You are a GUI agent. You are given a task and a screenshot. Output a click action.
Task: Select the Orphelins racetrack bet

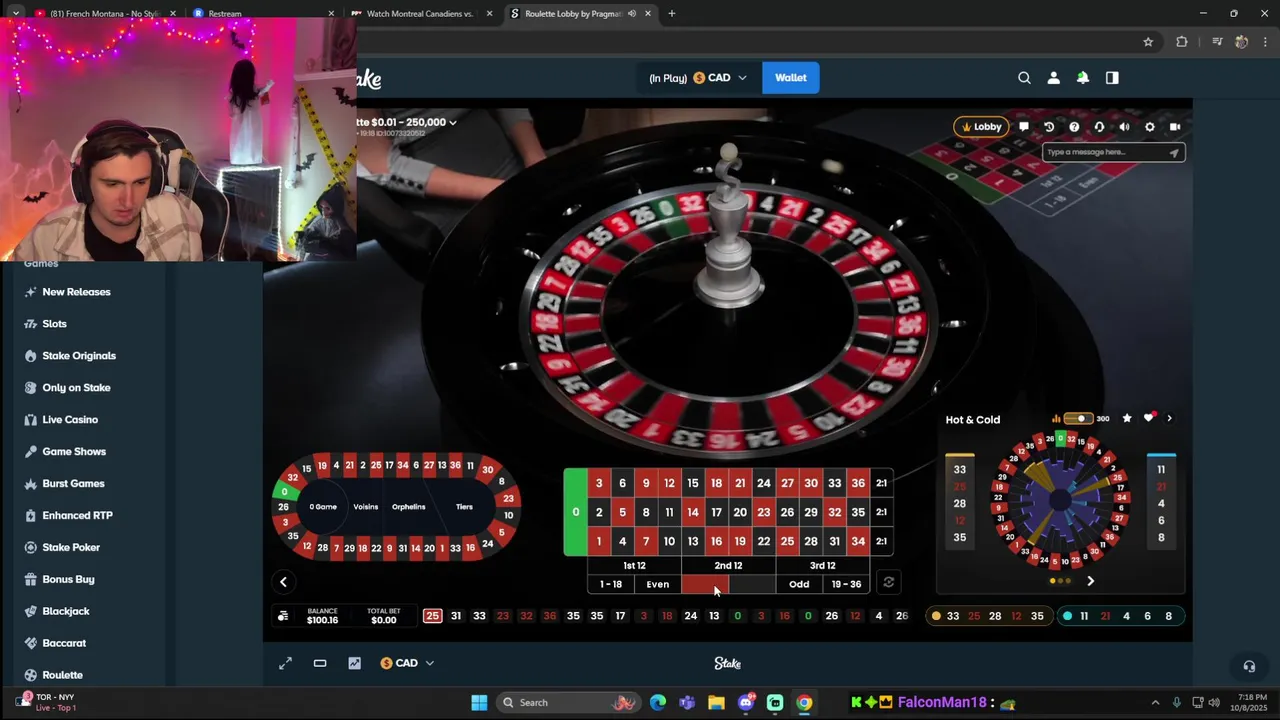pyautogui.click(x=409, y=507)
